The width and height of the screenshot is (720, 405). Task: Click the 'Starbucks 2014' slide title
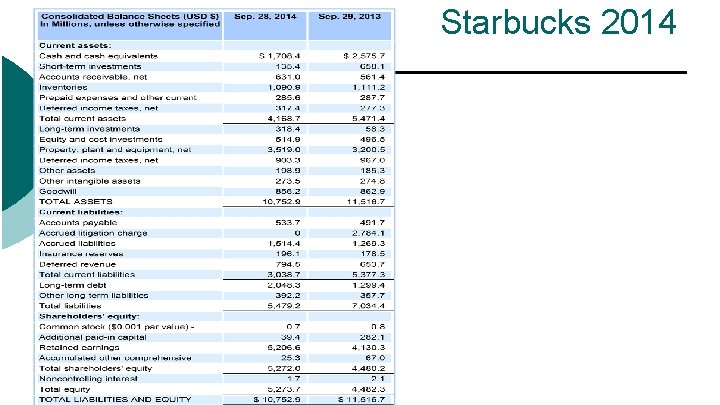pyautogui.click(x=558, y=22)
